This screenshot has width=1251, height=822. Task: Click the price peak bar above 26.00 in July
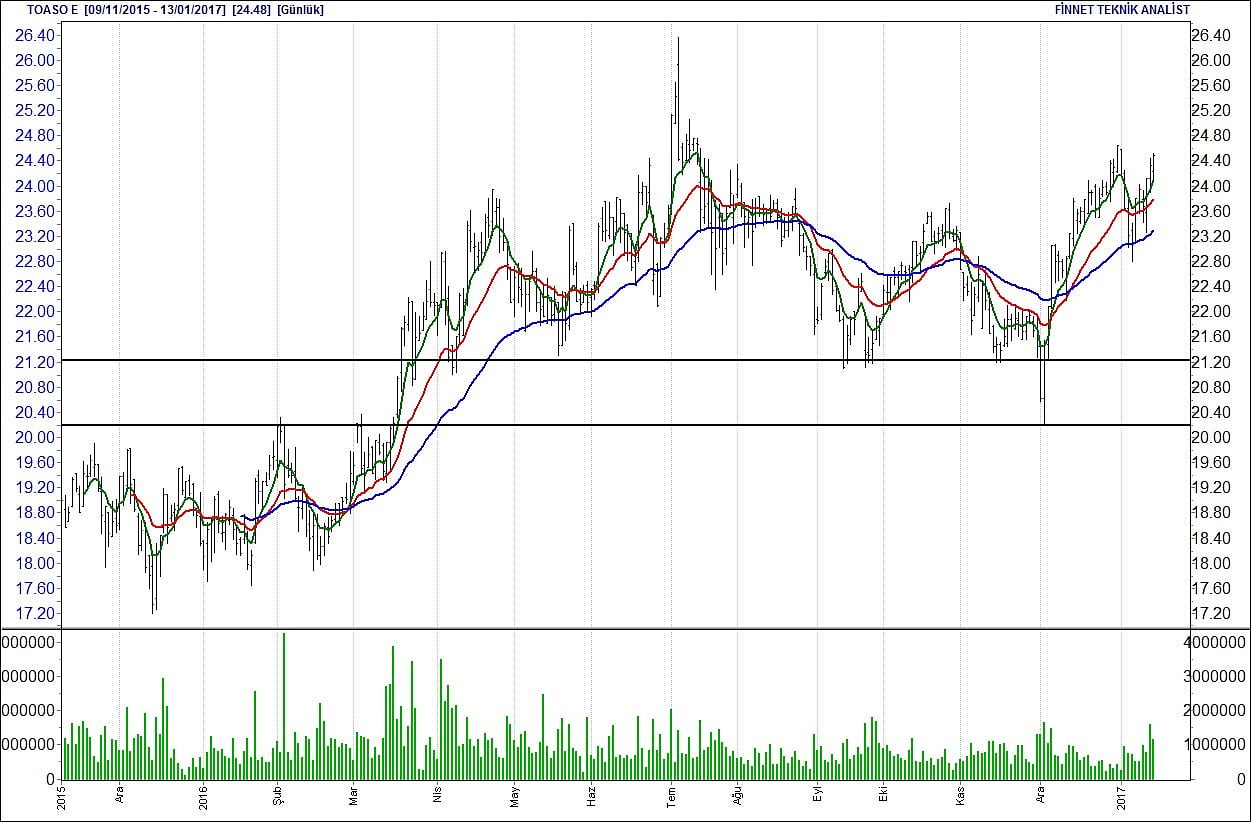coord(678,60)
